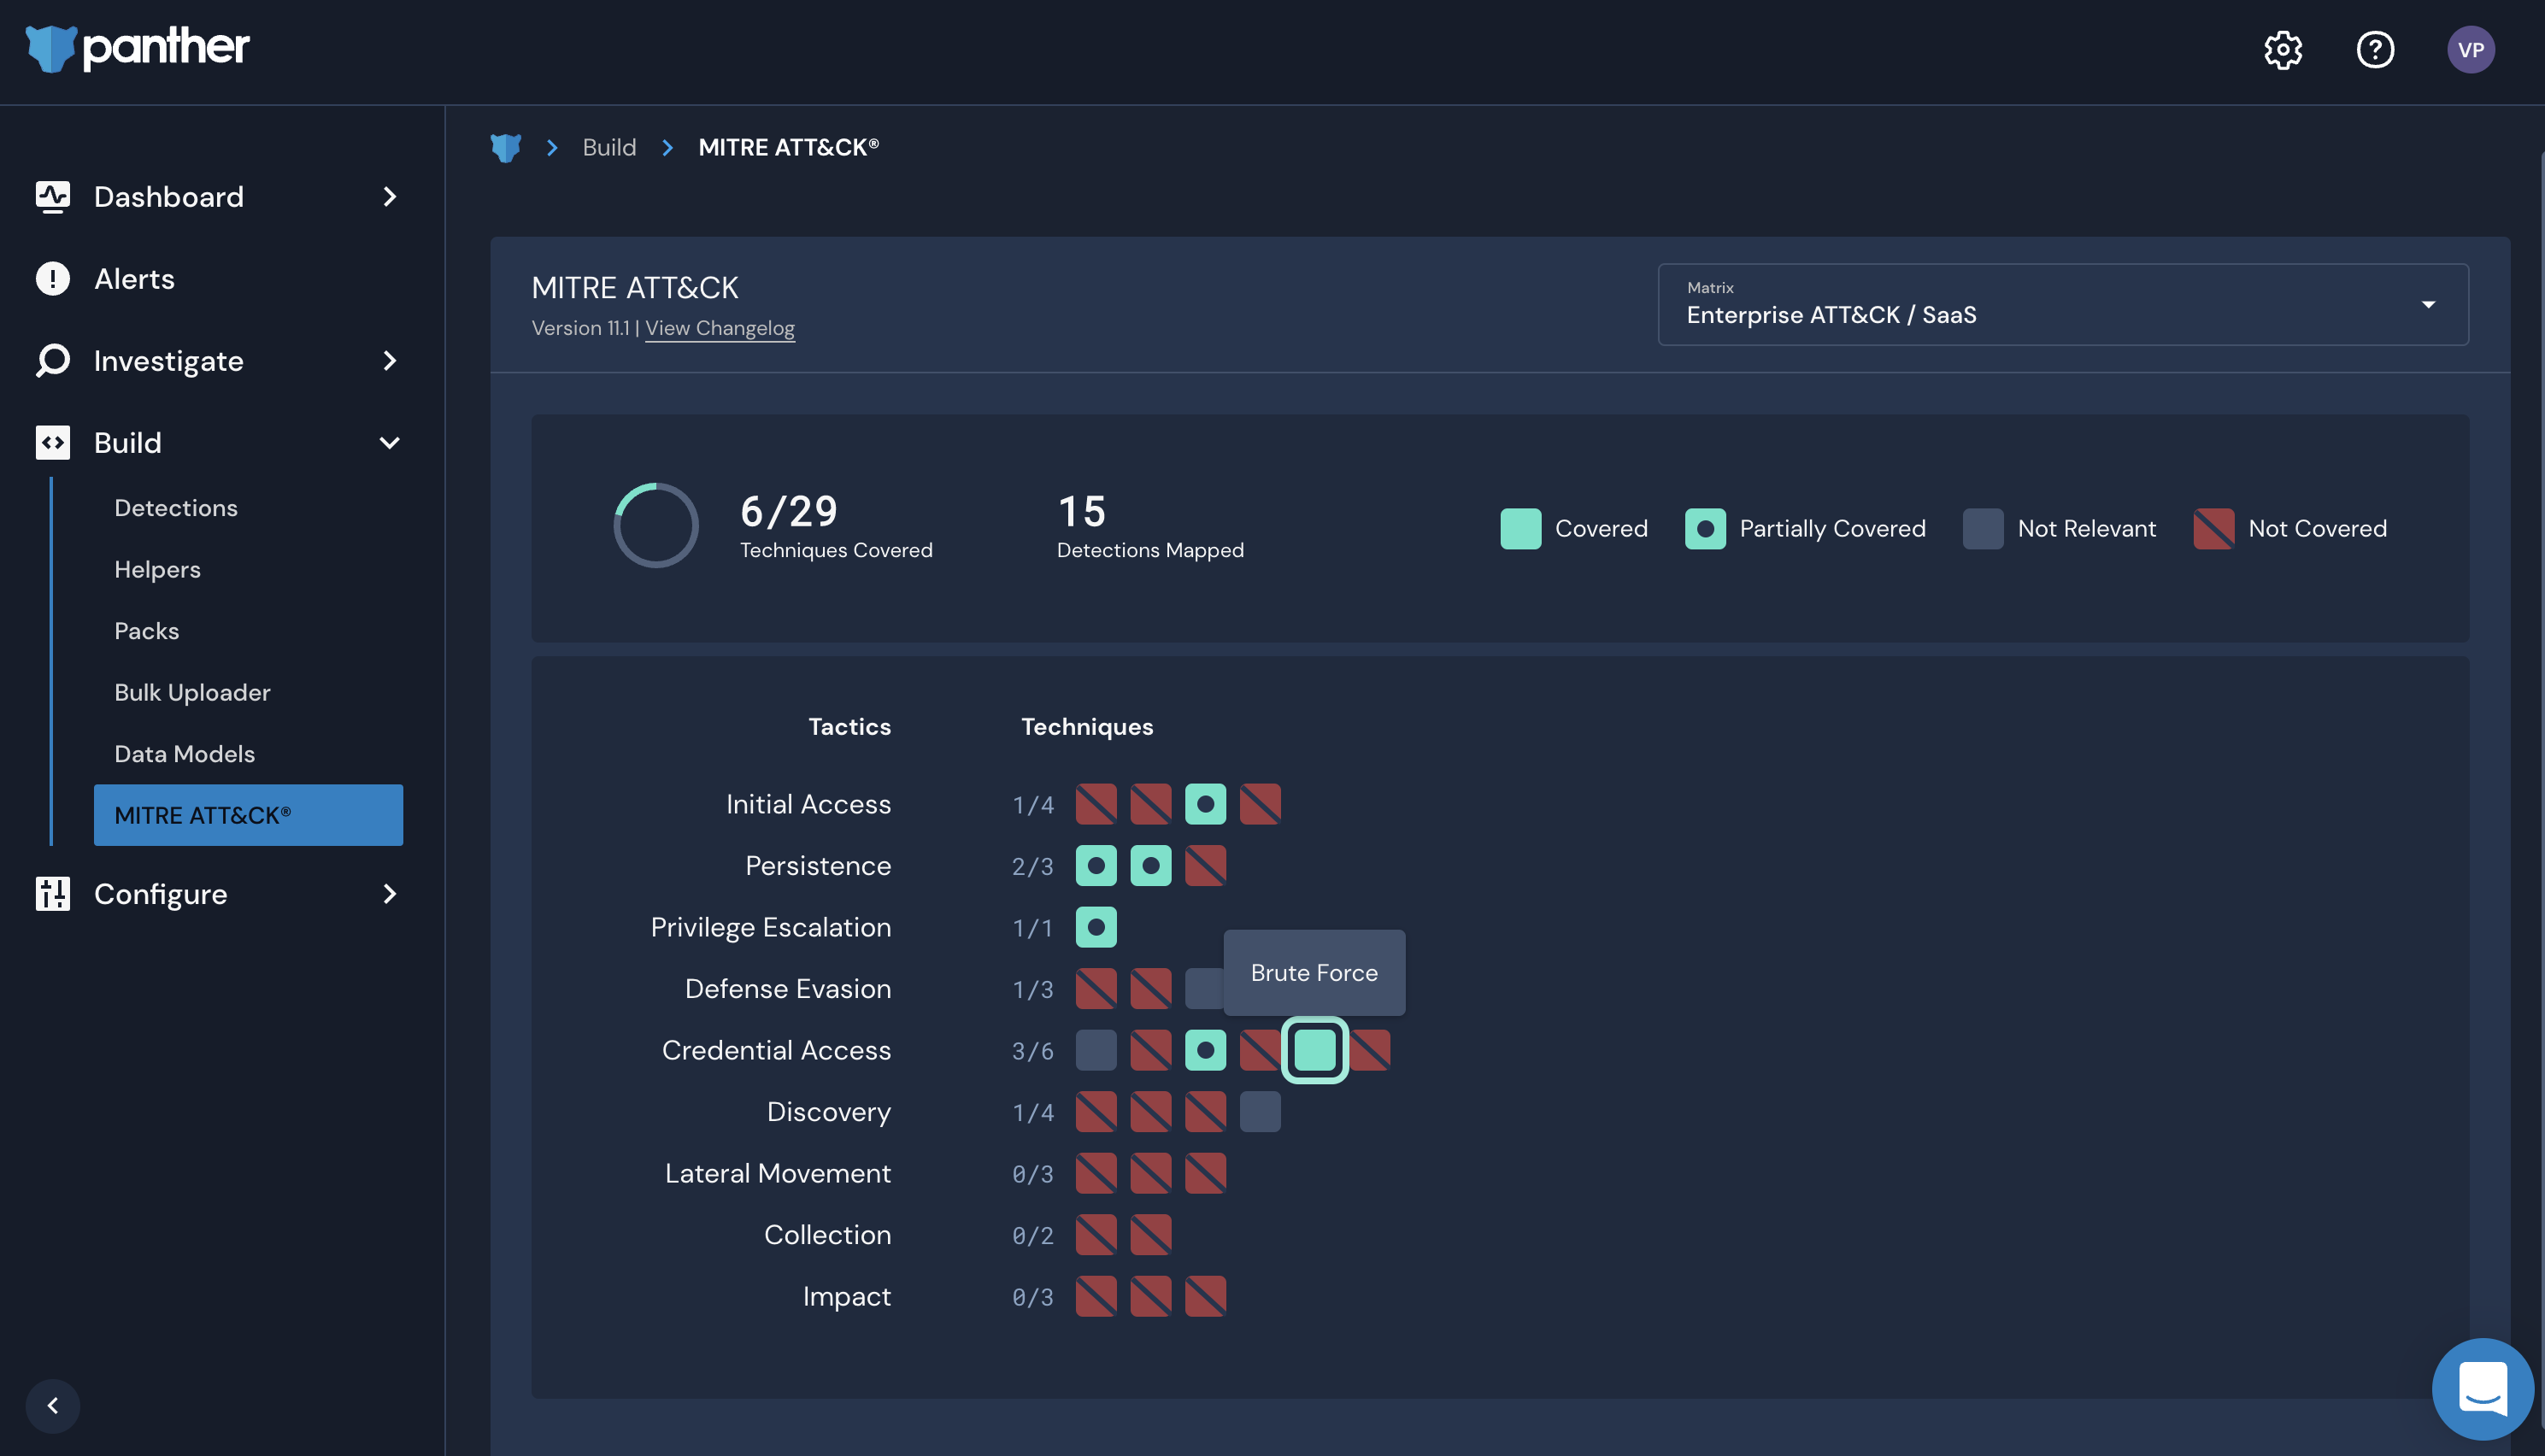Select the not covered Persistence technique
The image size is (2545, 1456).
(1205, 866)
